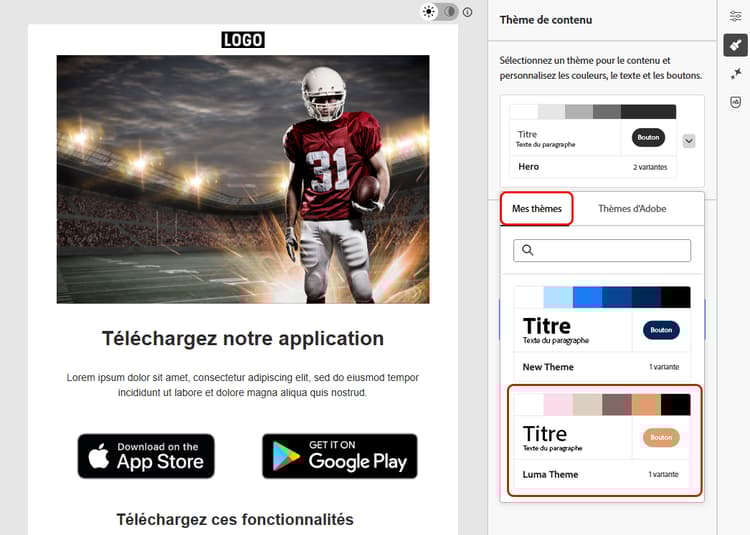
Task: Click the search magnifier icon in themes field
Action: pyautogui.click(x=528, y=250)
